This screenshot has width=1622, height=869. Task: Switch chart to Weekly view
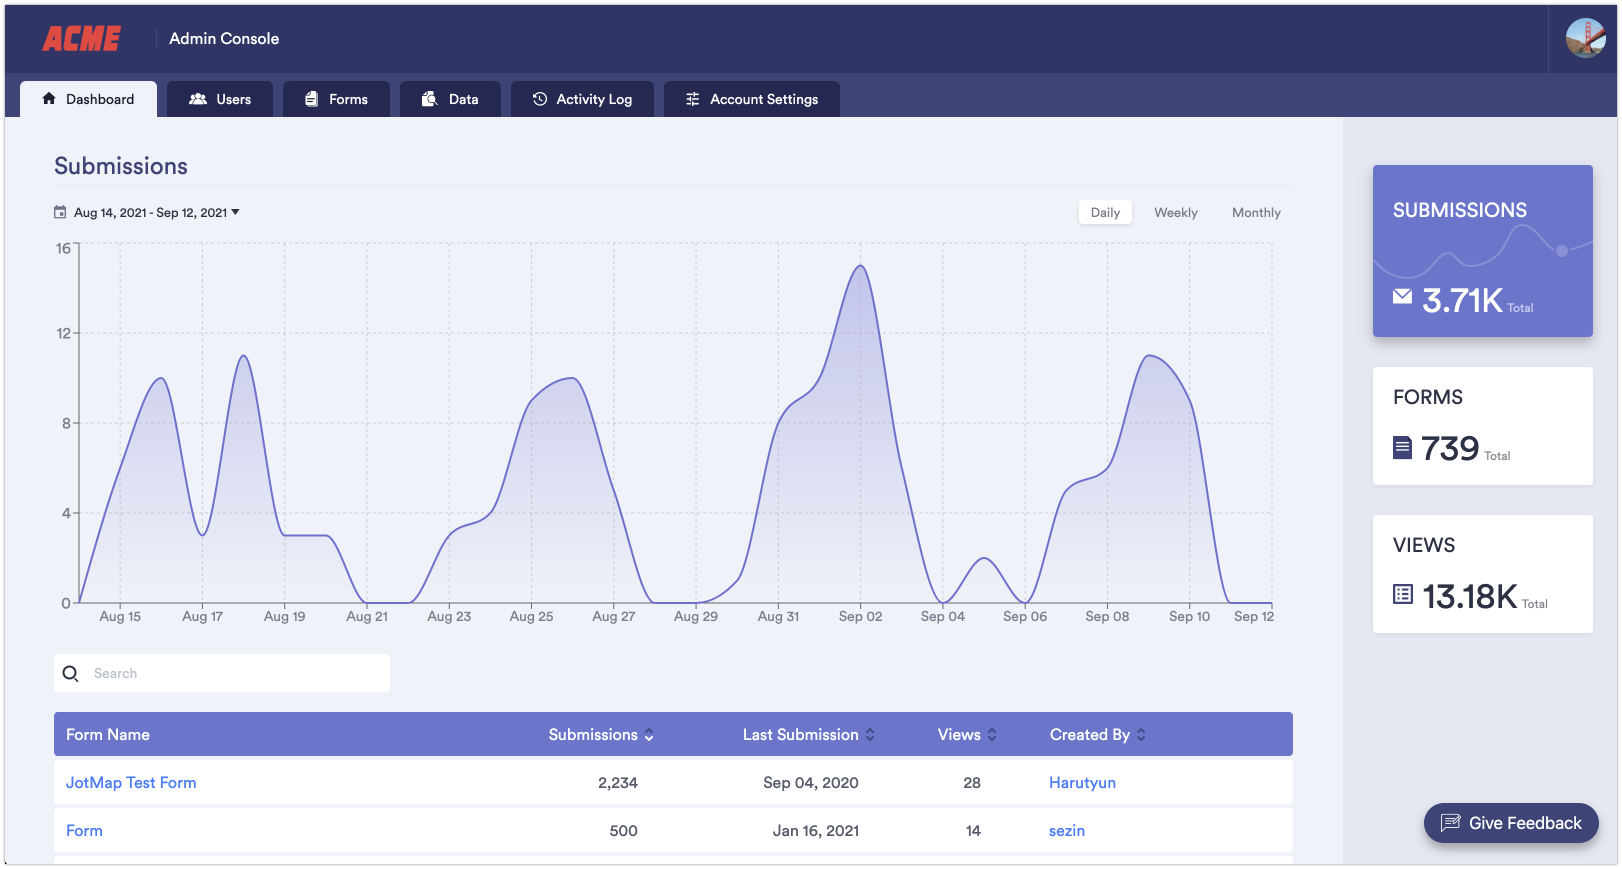(x=1175, y=213)
